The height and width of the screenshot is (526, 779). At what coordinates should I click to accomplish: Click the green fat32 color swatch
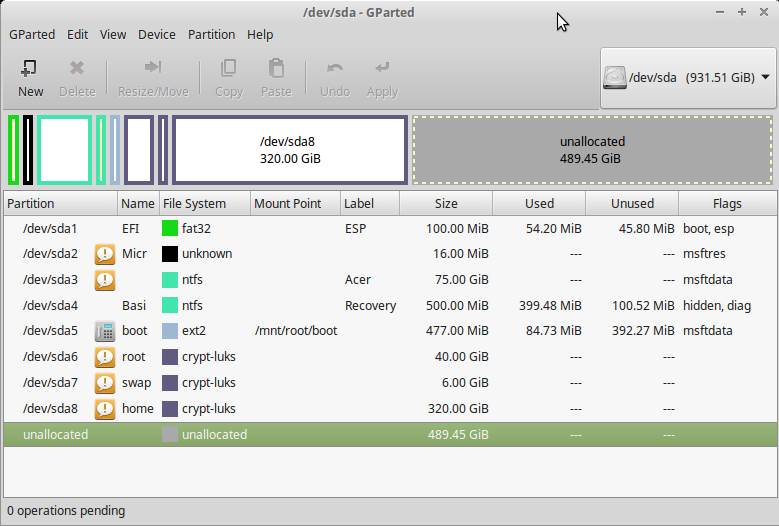pyautogui.click(x=170, y=228)
